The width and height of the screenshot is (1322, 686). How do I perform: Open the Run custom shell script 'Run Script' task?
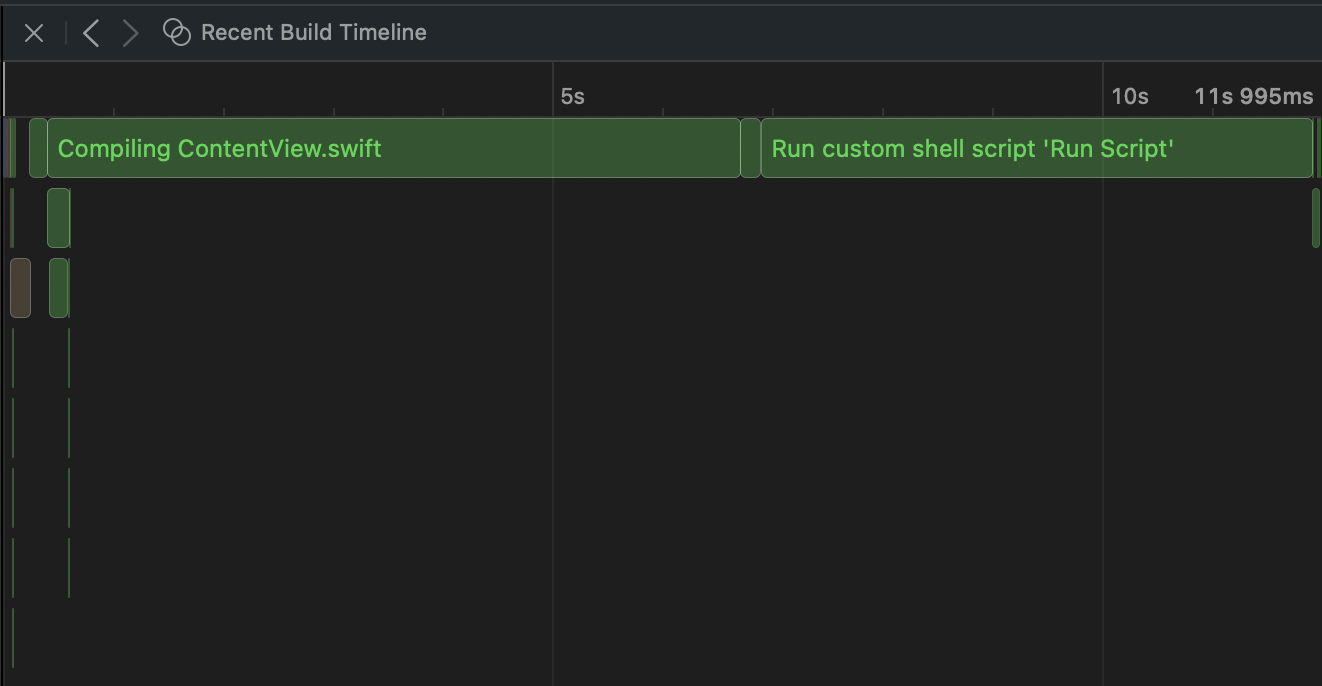(1036, 148)
